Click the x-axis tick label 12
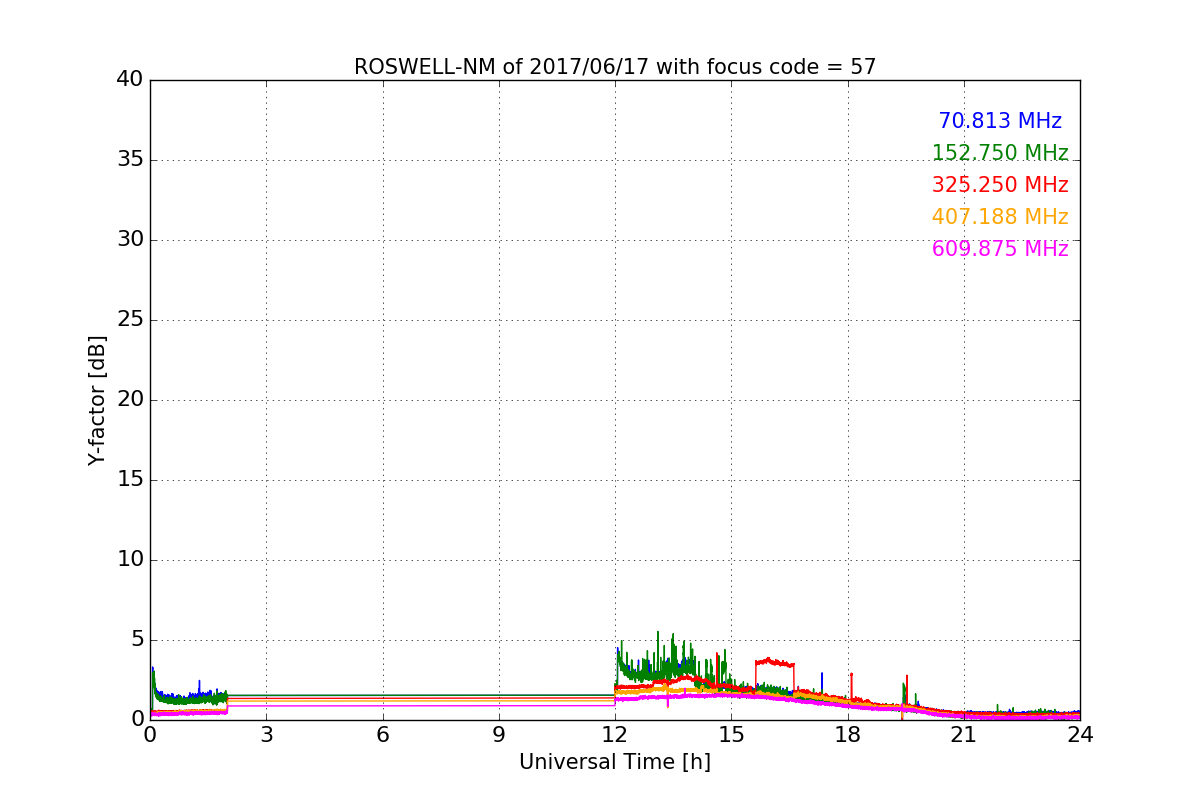 tap(615, 734)
